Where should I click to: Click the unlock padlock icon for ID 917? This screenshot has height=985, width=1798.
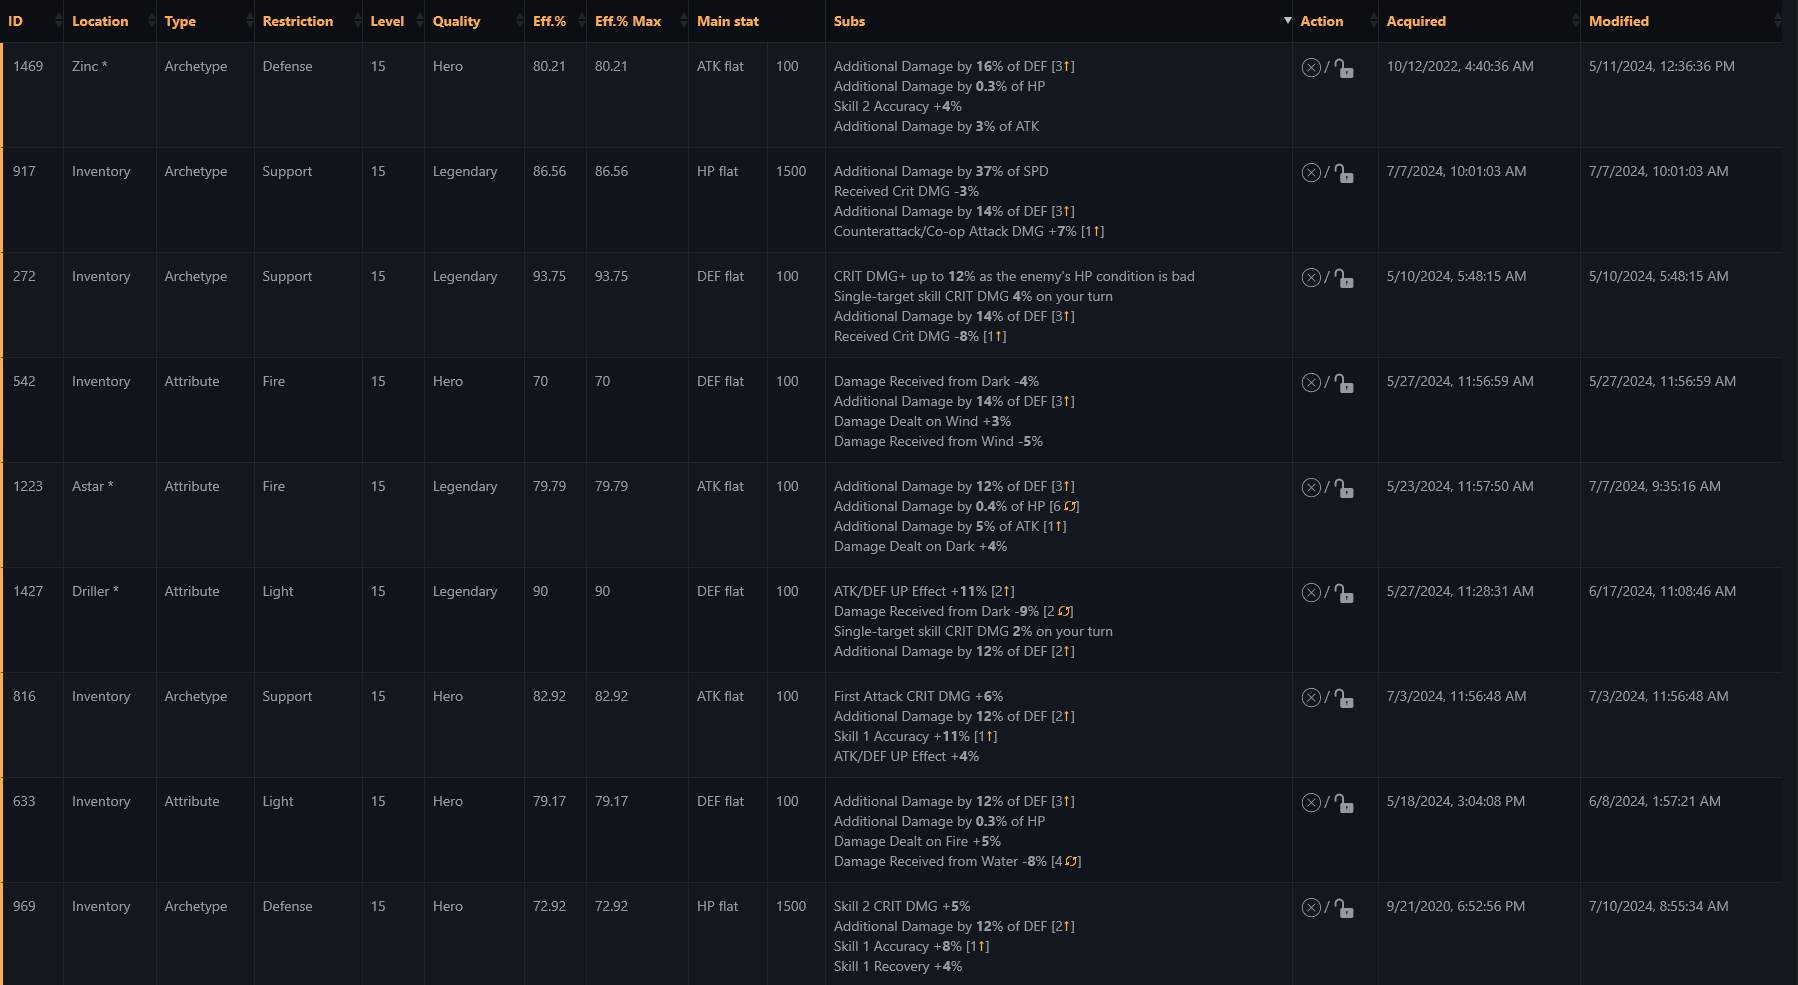1344,173
